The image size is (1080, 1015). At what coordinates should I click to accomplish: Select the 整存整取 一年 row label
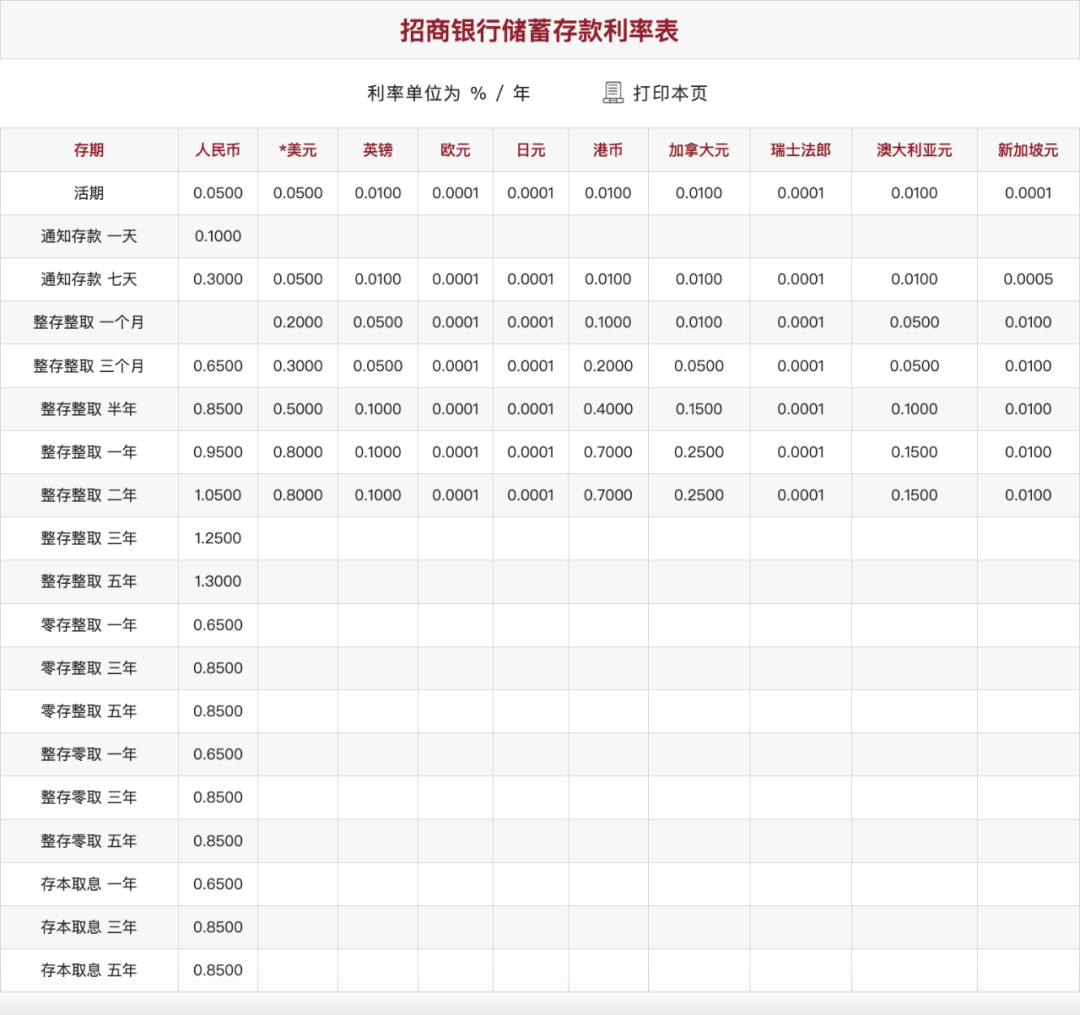click(89, 452)
